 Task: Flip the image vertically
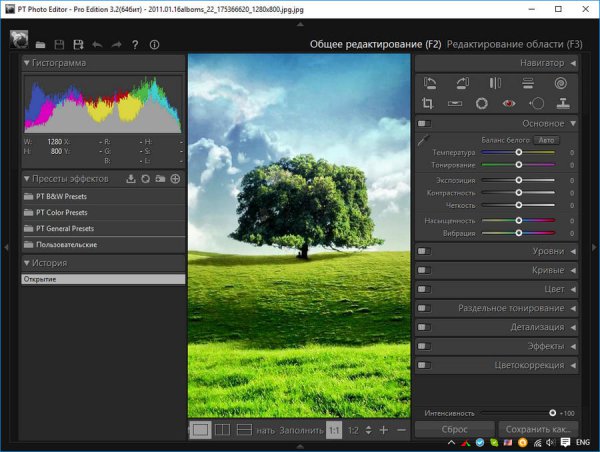tap(528, 83)
